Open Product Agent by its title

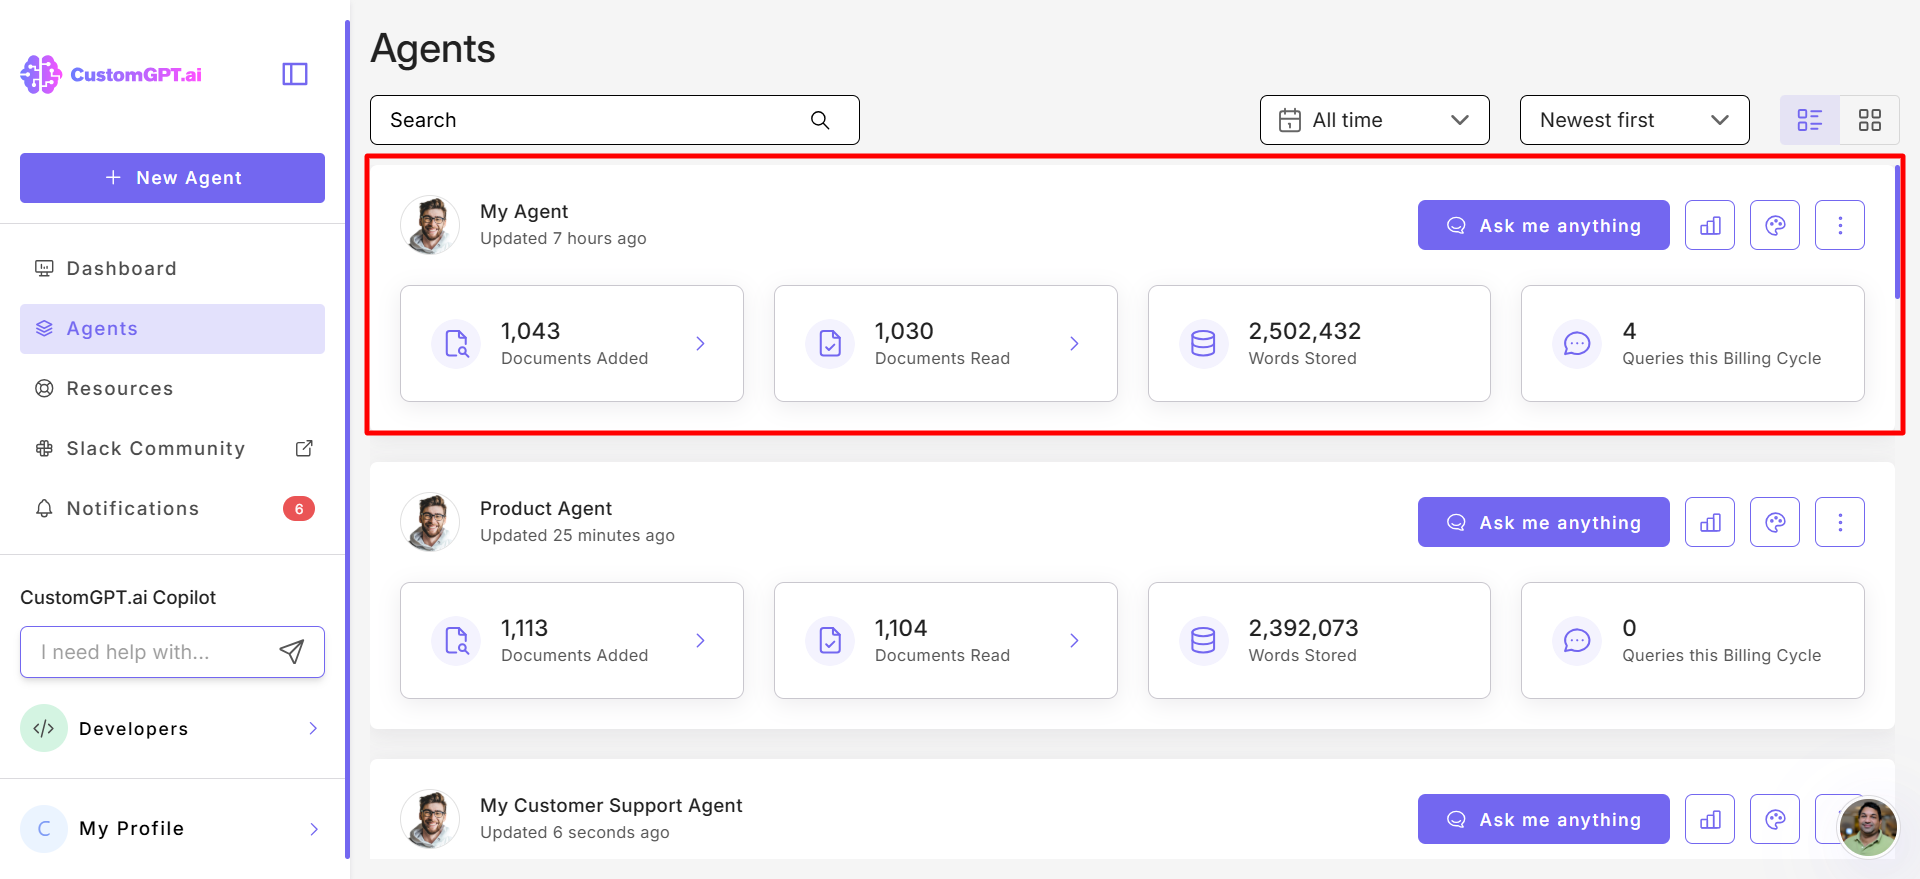click(x=546, y=508)
